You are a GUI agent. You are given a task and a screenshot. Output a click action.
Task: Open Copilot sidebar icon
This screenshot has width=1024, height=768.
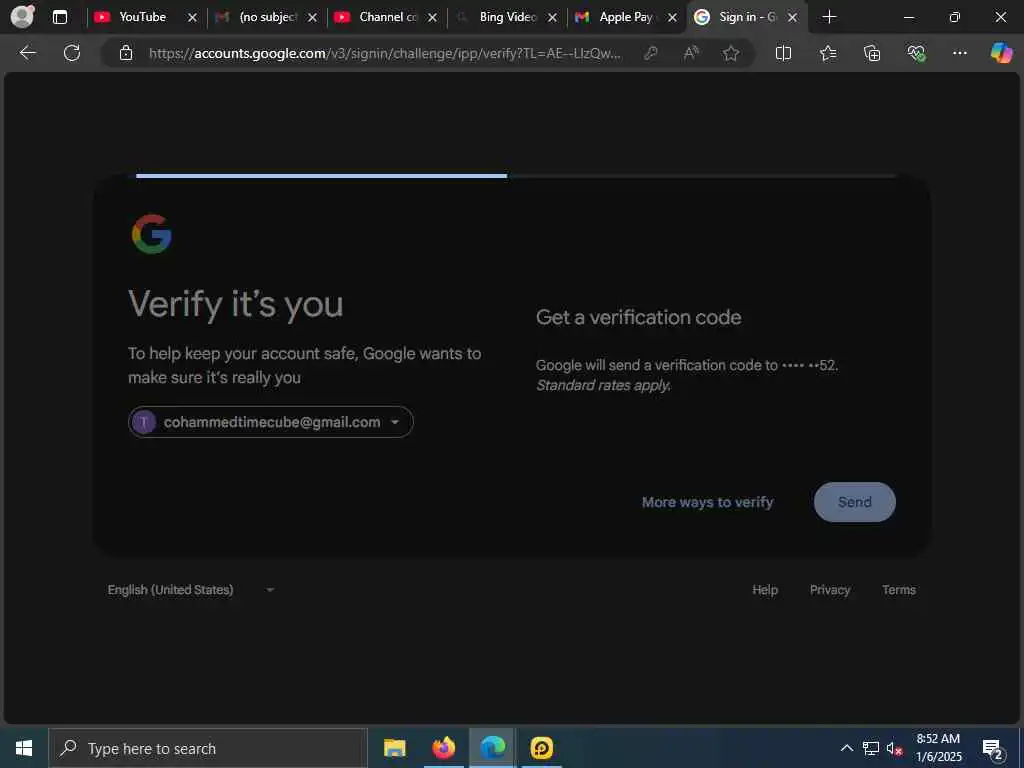click(1001, 52)
